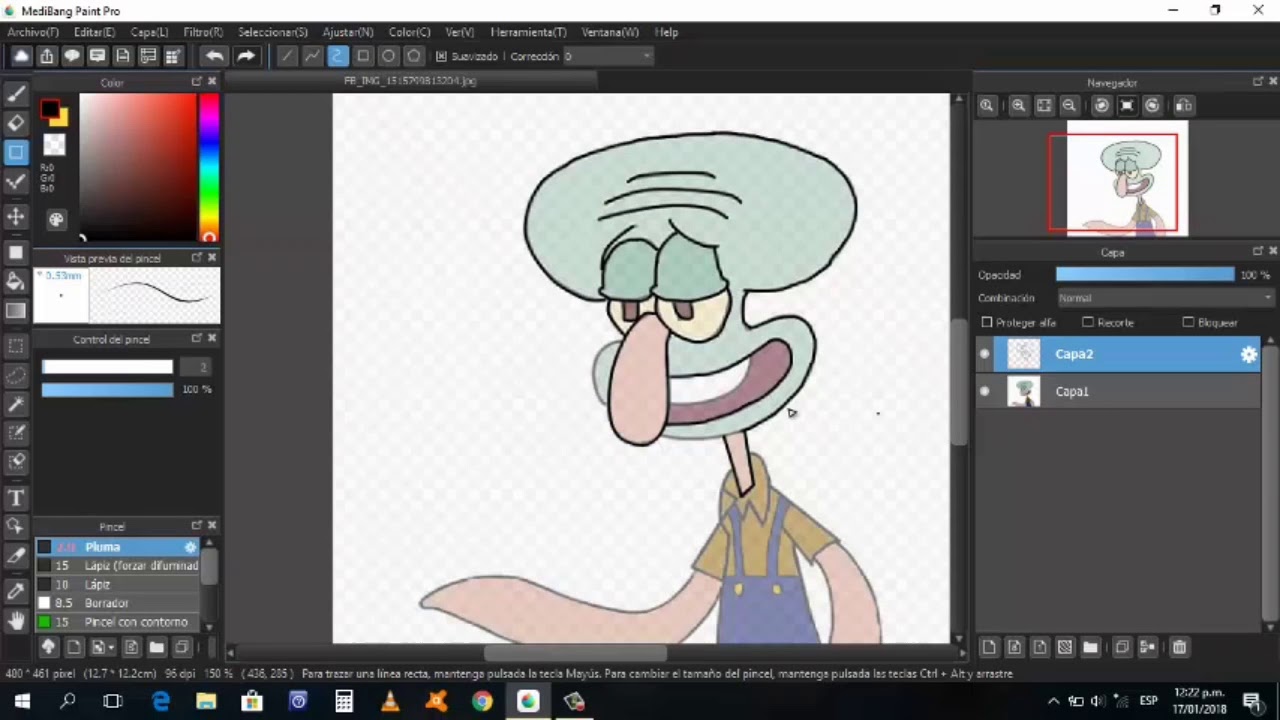1280x720 pixels.
Task: Flip view icon in Navigator panel
Action: pyautogui.click(x=1184, y=105)
